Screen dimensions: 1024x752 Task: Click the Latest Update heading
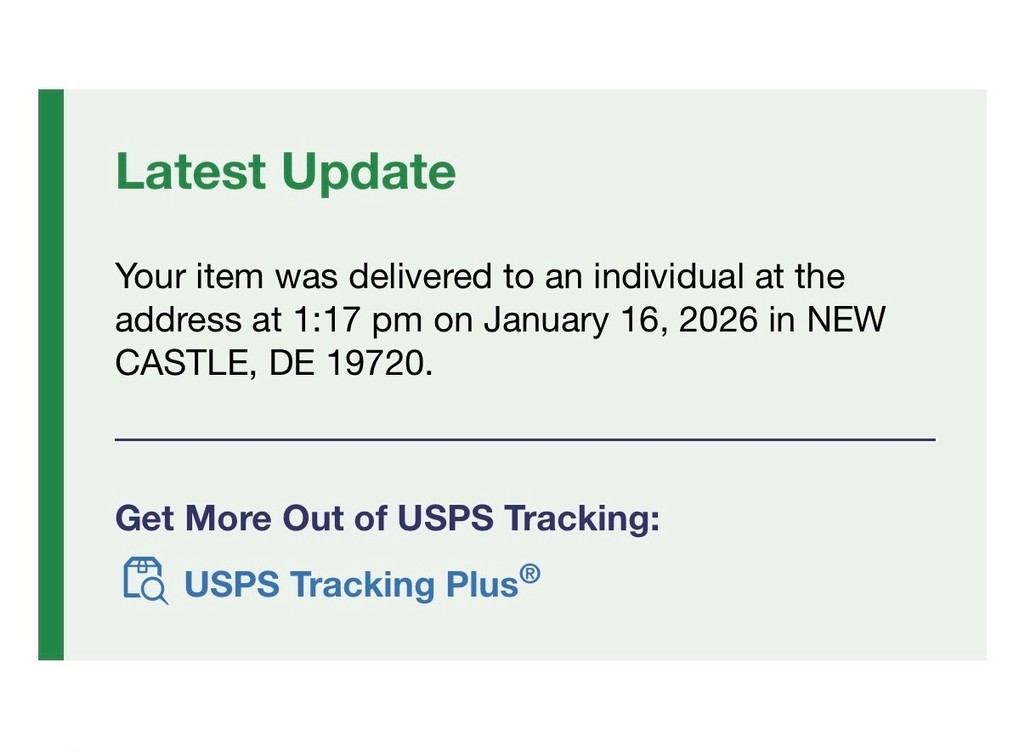pos(285,171)
